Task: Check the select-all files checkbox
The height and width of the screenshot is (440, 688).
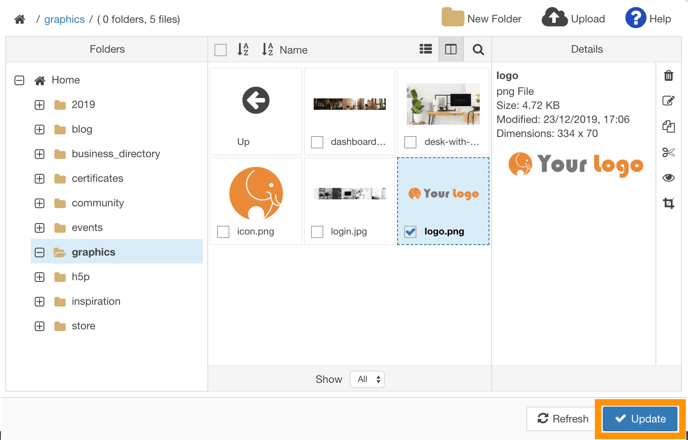Action: pos(221,50)
